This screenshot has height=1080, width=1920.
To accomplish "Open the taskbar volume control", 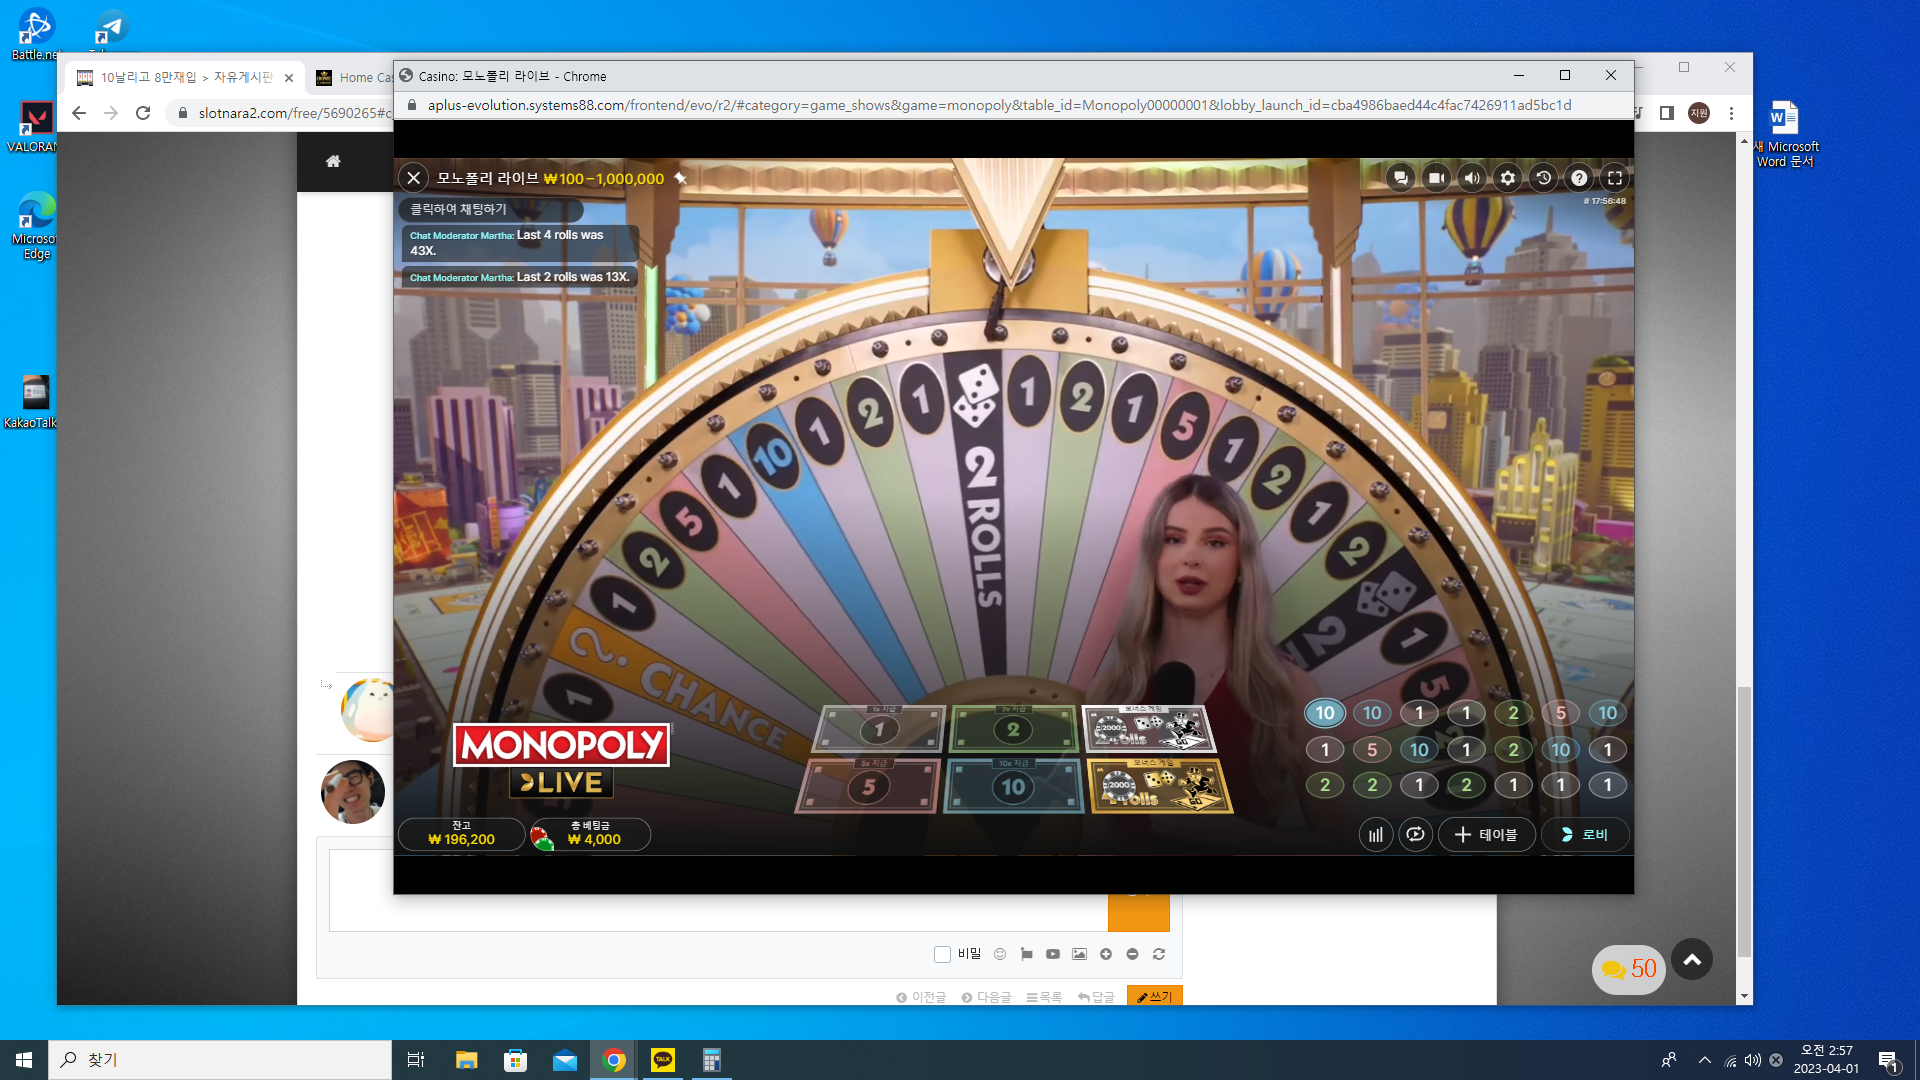I will [x=1753, y=1060].
